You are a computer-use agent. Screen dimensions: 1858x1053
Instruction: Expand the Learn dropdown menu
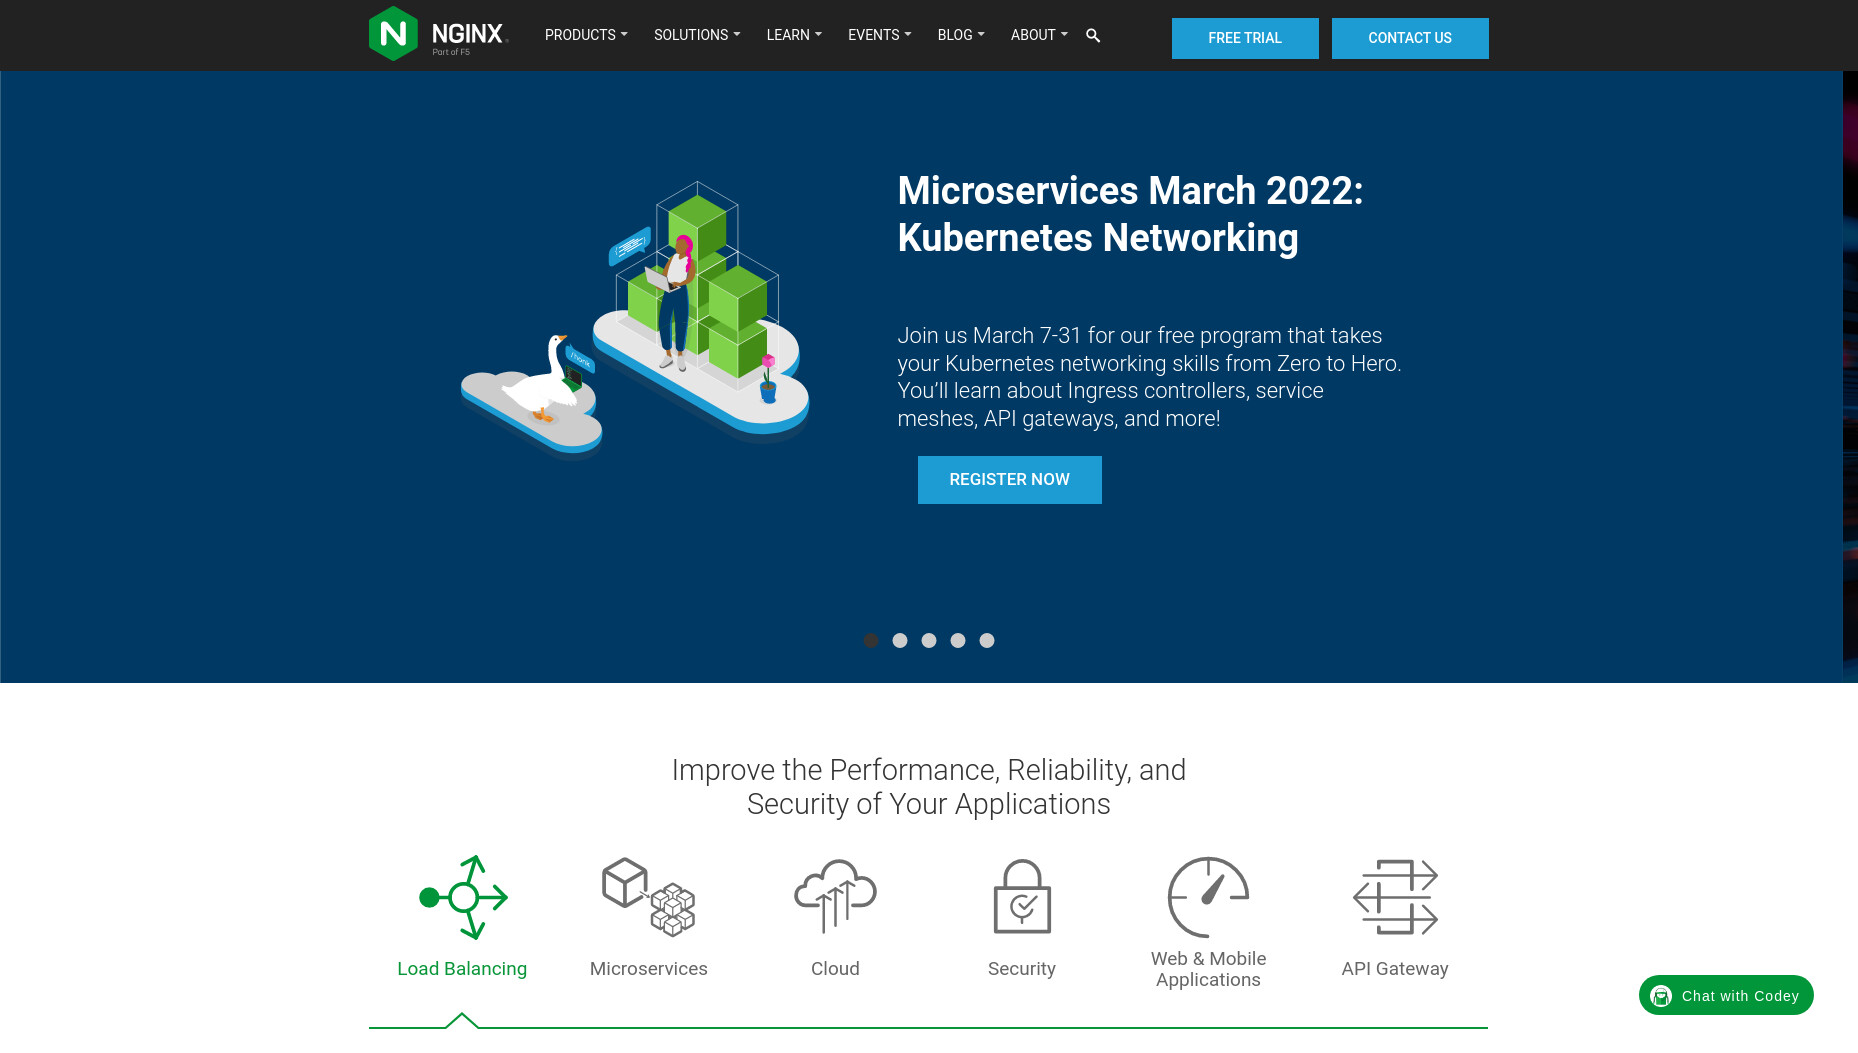coord(794,35)
